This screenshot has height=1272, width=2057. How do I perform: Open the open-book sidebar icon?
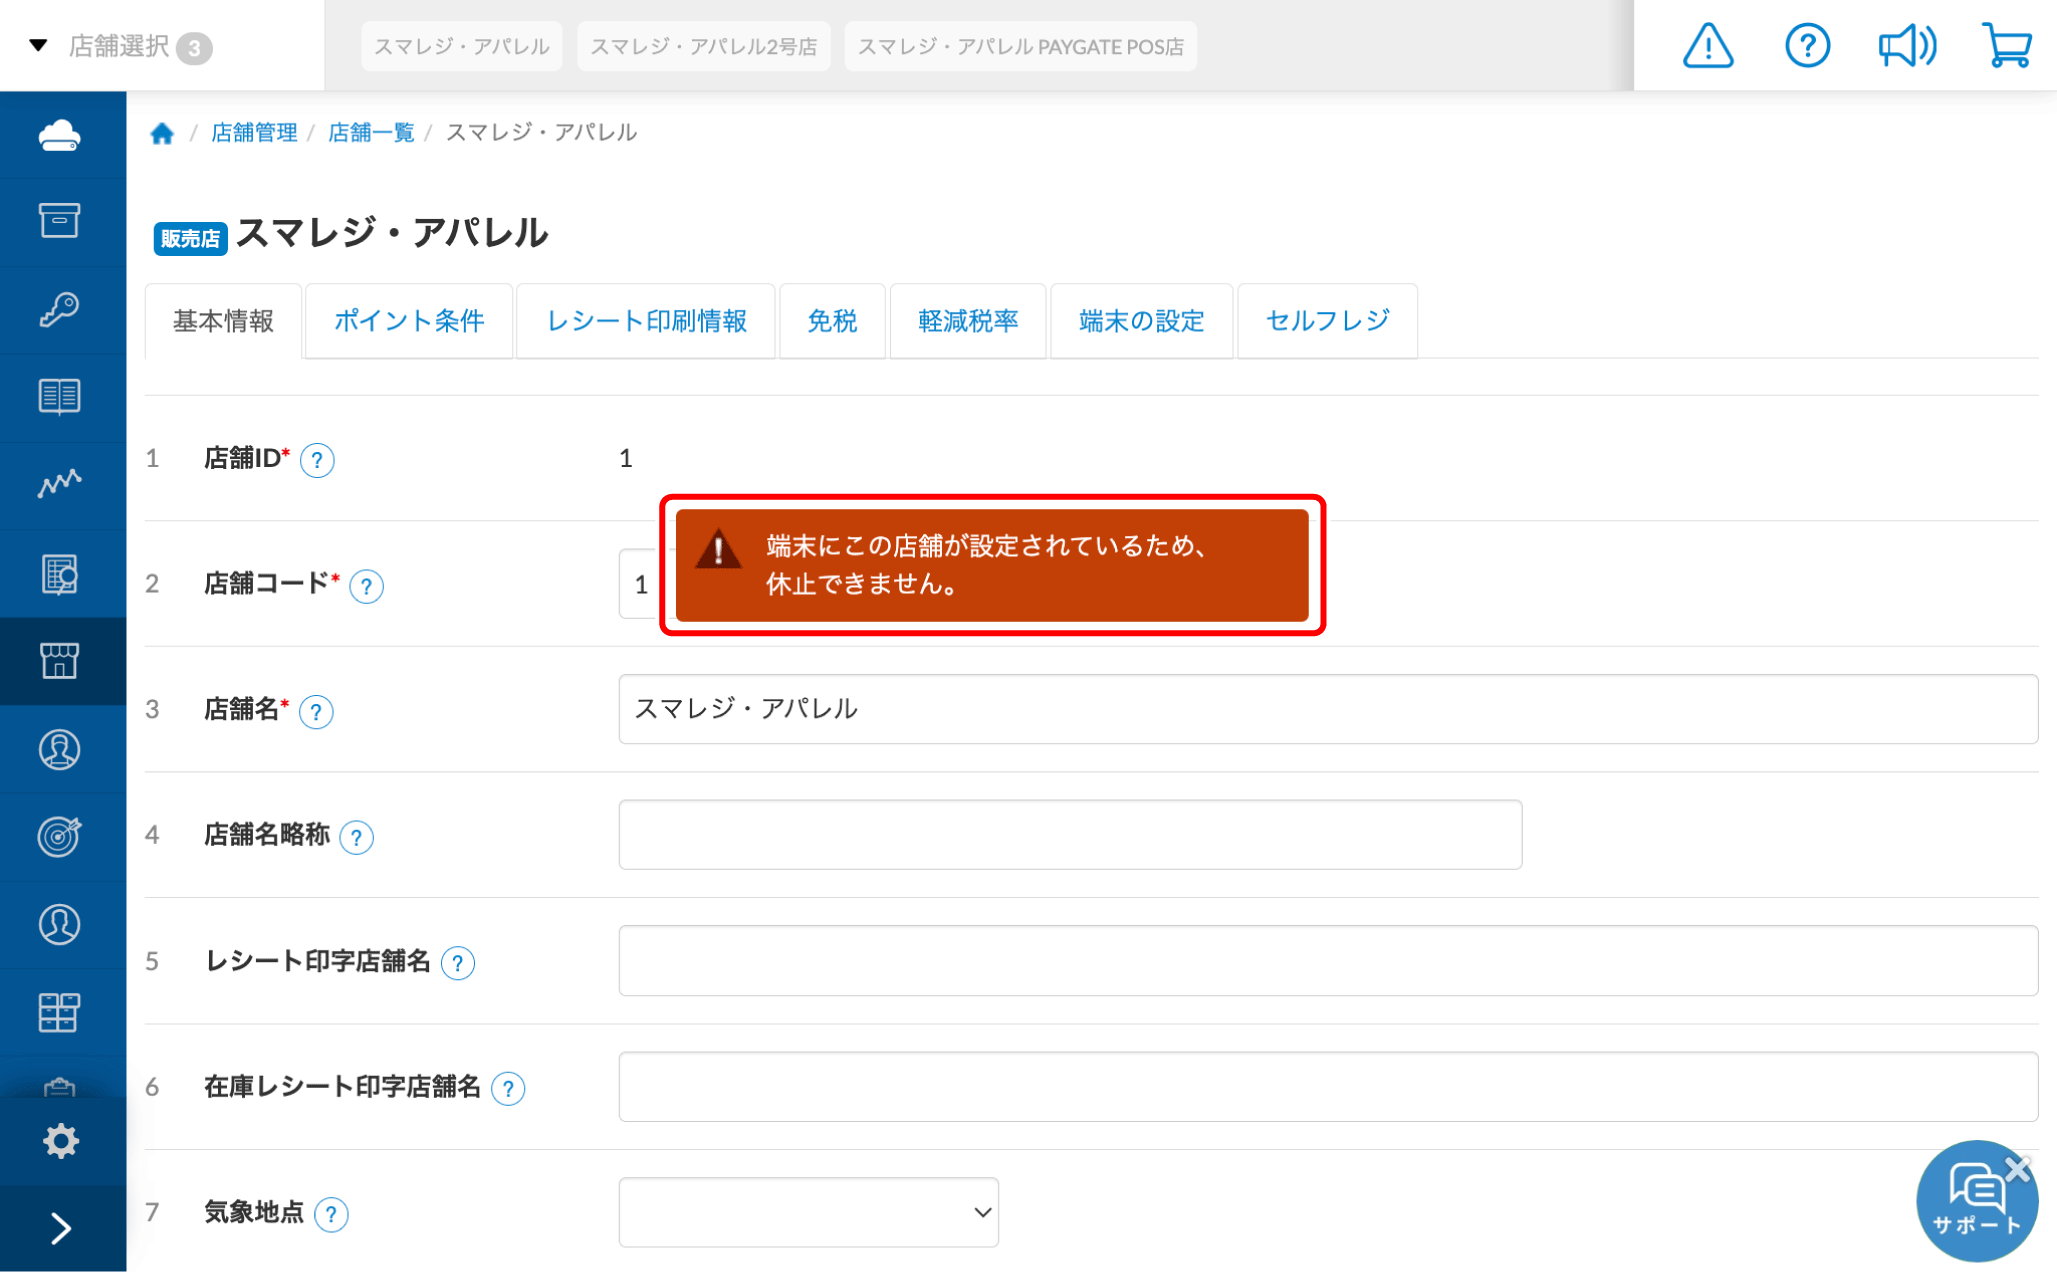click(x=60, y=397)
